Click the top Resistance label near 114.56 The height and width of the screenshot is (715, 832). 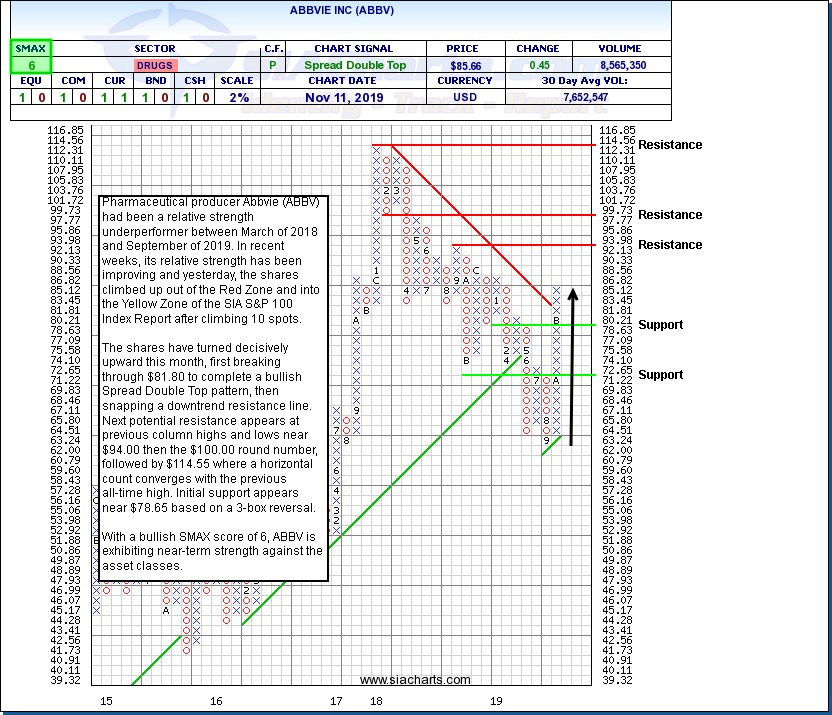(x=670, y=145)
